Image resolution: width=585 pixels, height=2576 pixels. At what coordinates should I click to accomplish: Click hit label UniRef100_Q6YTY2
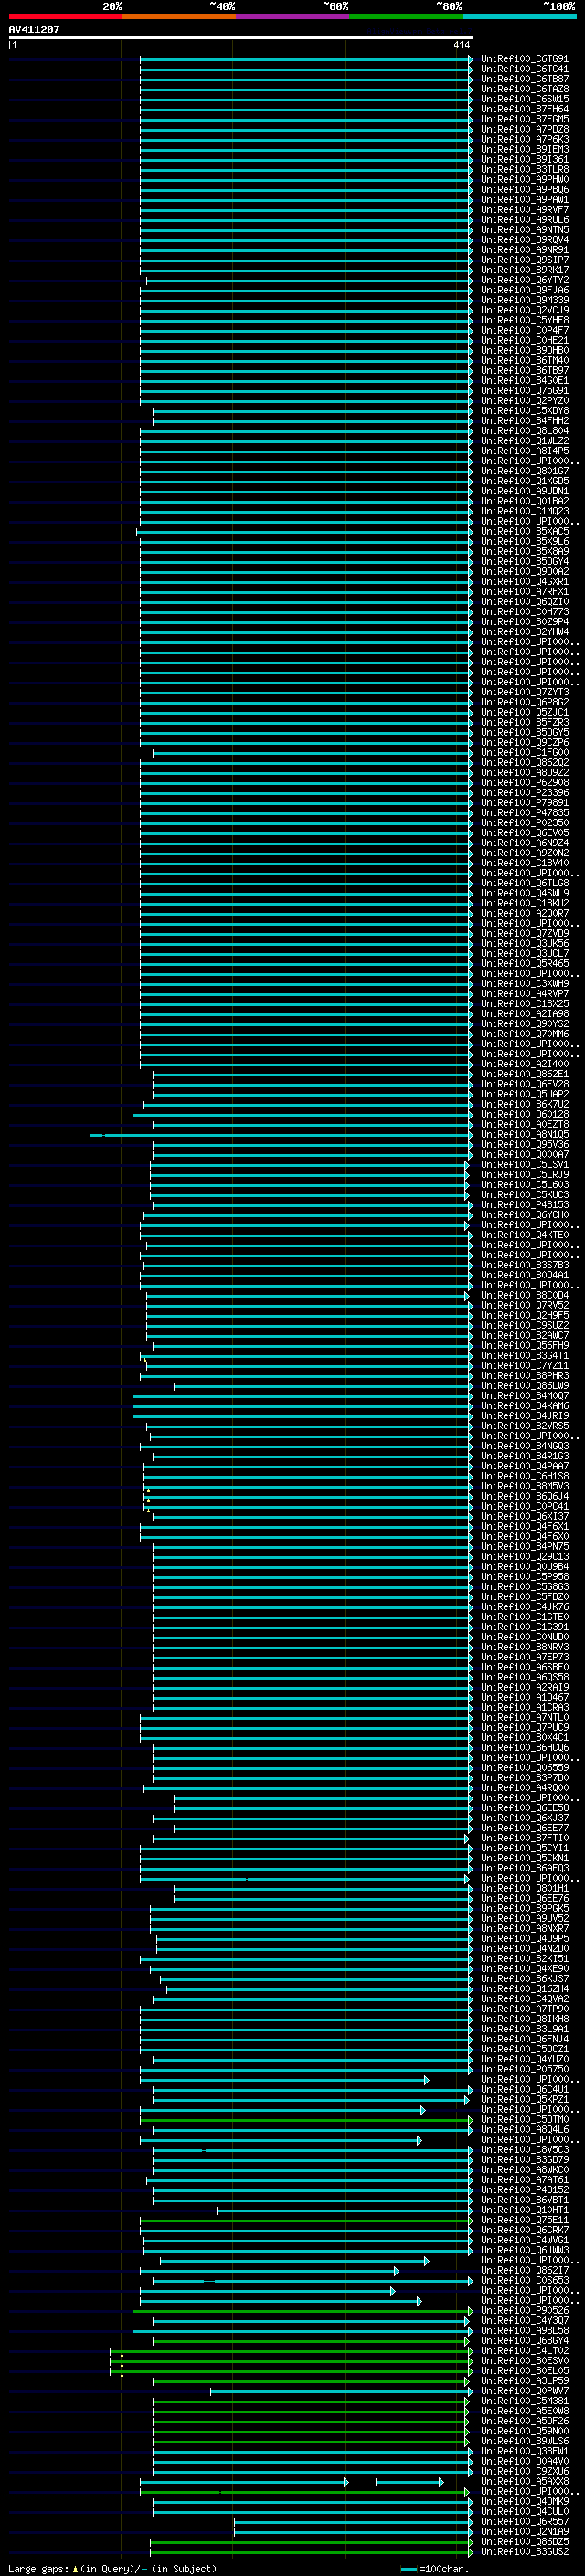525,280
